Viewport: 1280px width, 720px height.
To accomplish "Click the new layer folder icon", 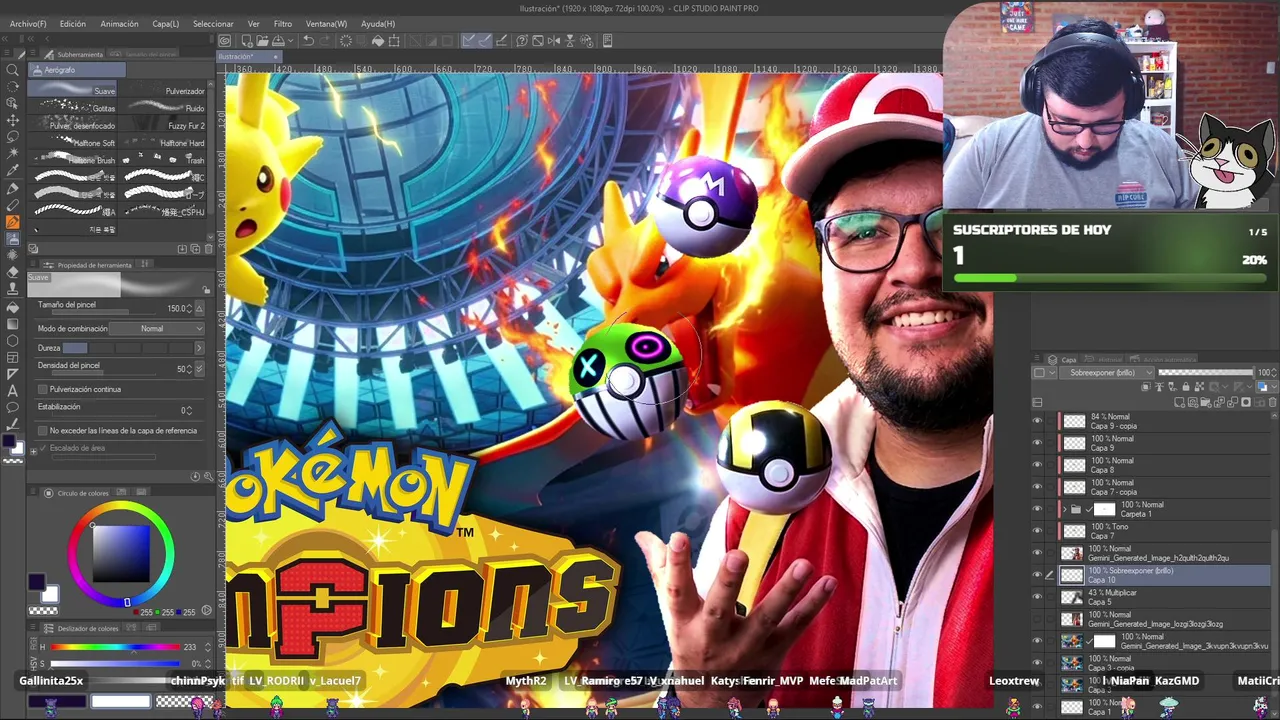I will 1206,402.
